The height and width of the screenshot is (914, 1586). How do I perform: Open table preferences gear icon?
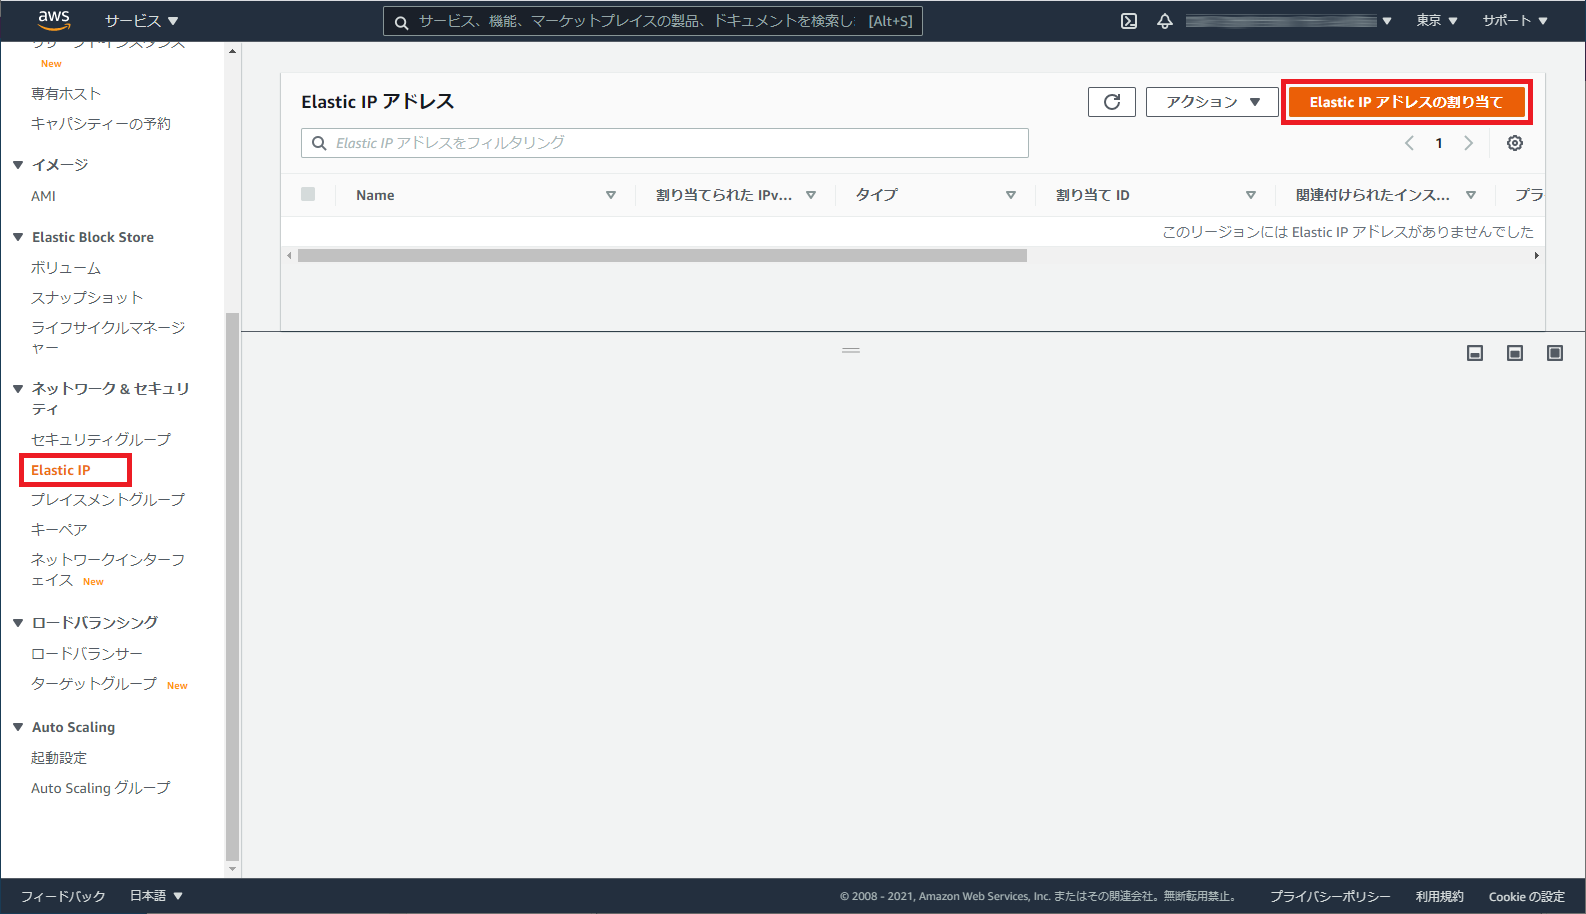pyautogui.click(x=1515, y=143)
